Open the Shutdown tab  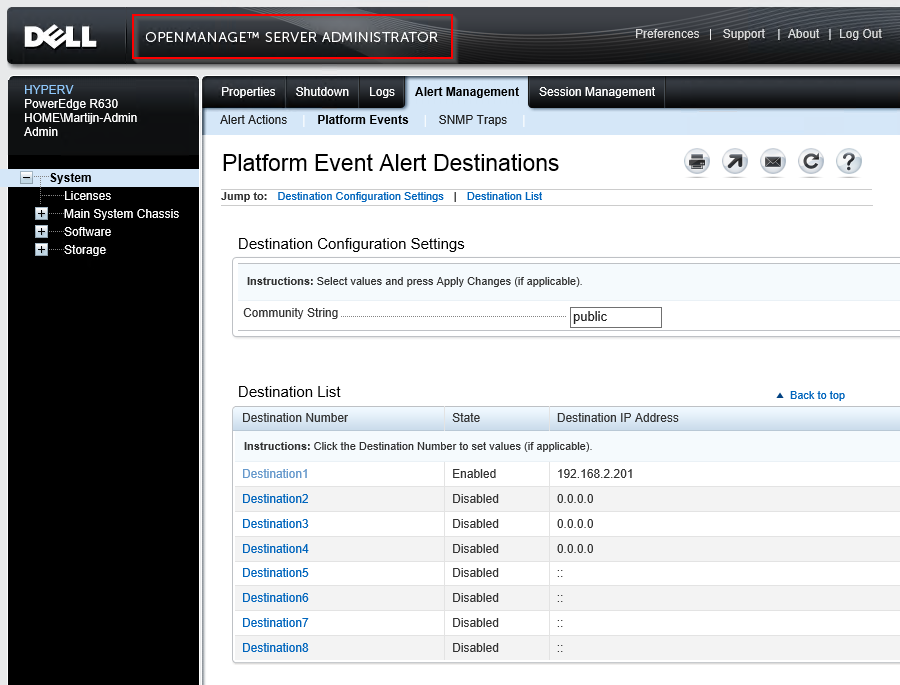322,92
